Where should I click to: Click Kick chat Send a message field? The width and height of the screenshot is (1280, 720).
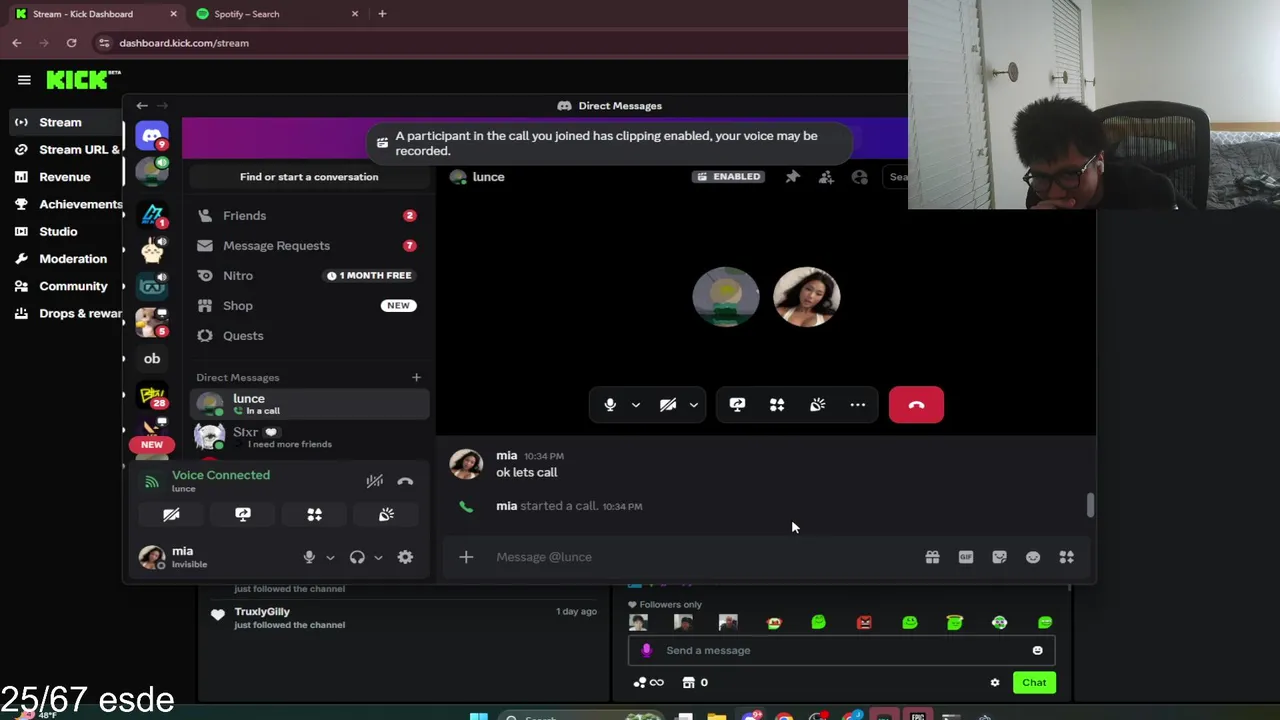click(840, 650)
